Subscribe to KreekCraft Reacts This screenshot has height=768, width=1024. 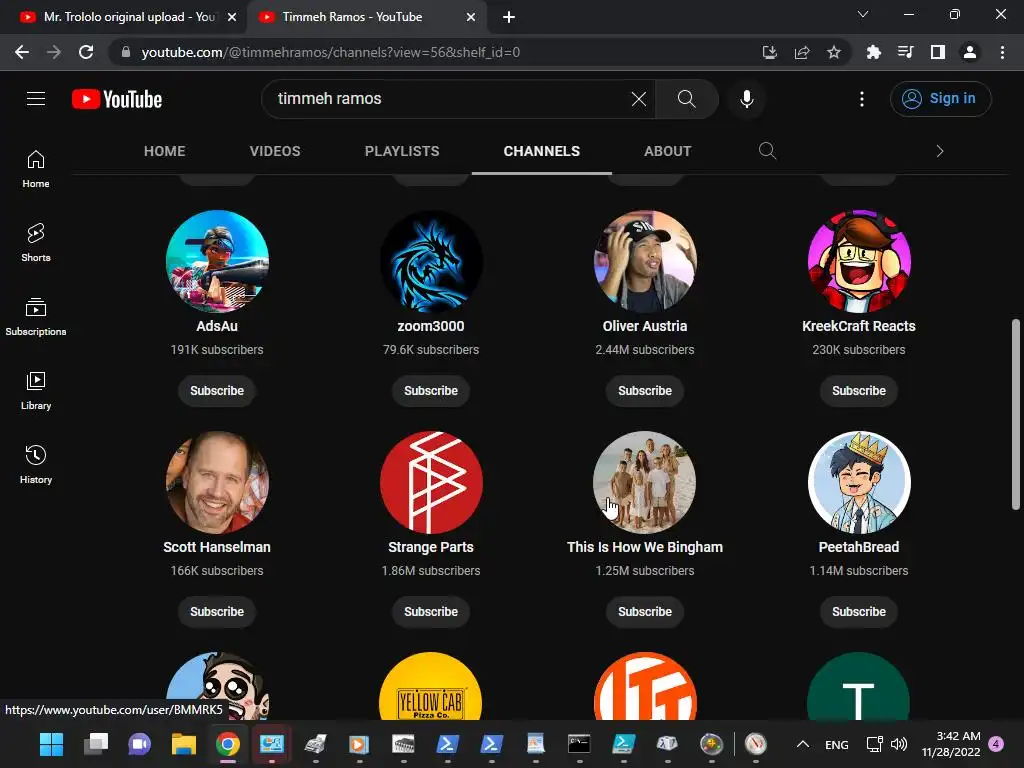click(x=859, y=391)
